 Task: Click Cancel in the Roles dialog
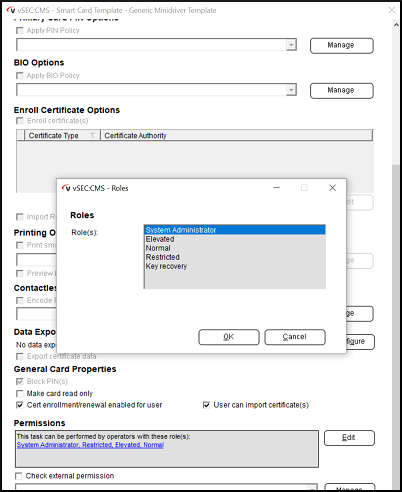pos(295,337)
